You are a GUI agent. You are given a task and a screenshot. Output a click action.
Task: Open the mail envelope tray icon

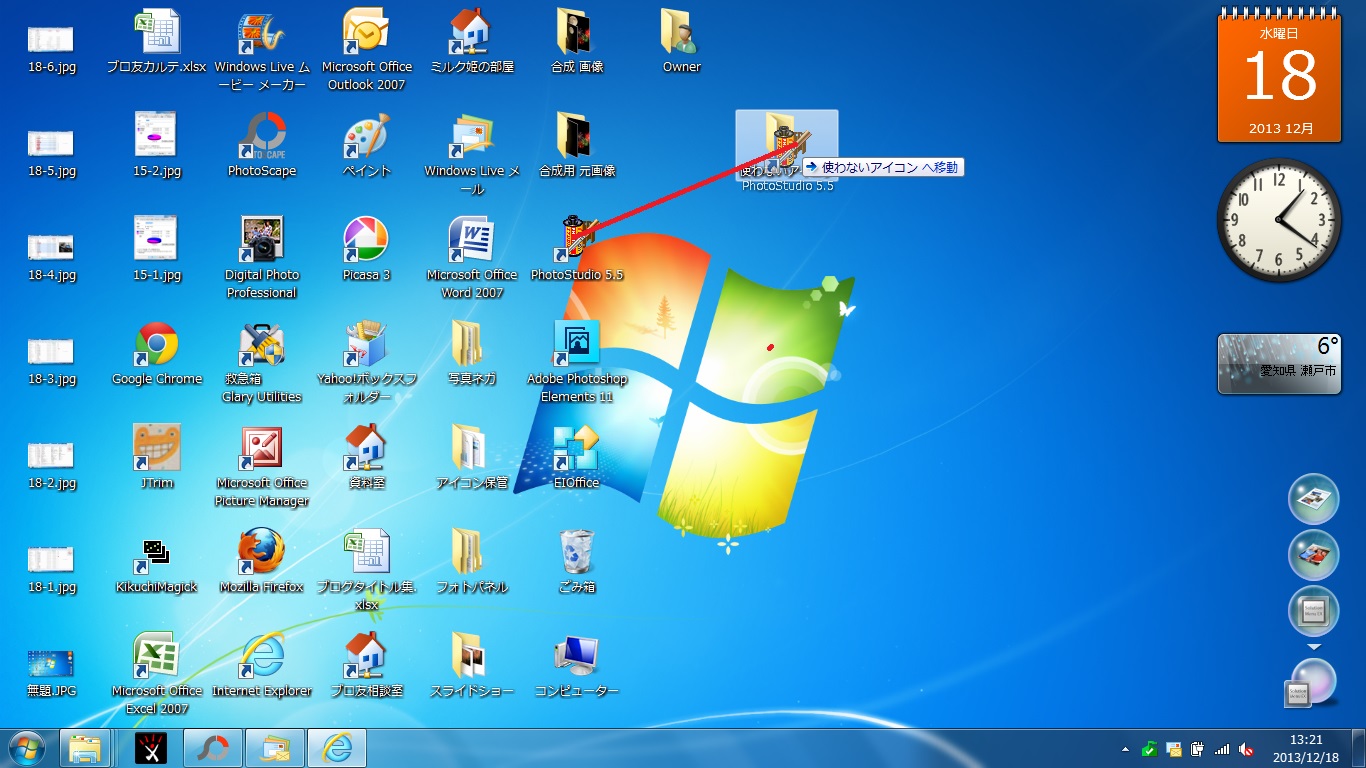(x=1174, y=749)
